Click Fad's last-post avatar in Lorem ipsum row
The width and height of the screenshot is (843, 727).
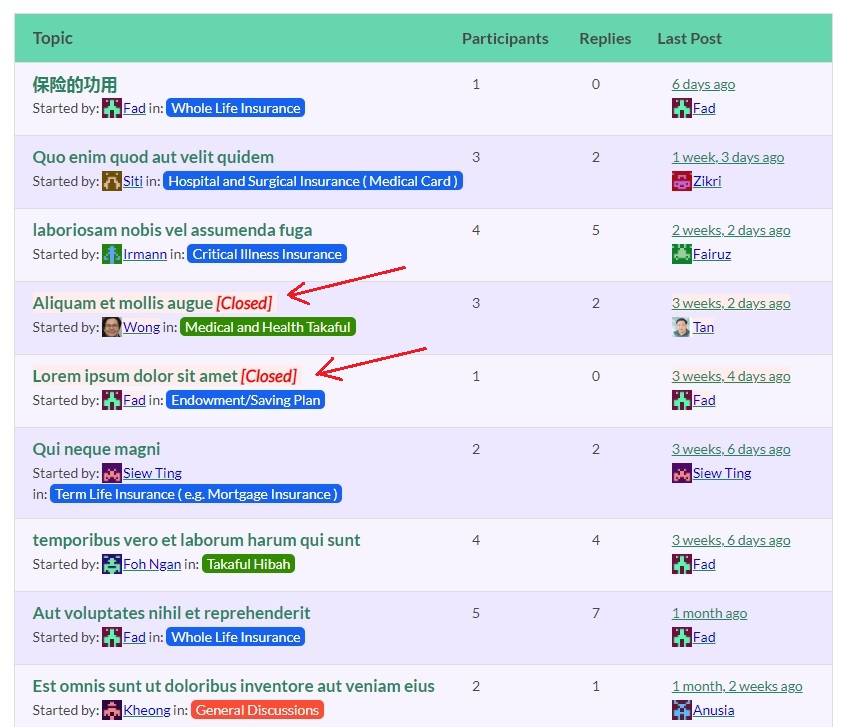tap(682, 400)
